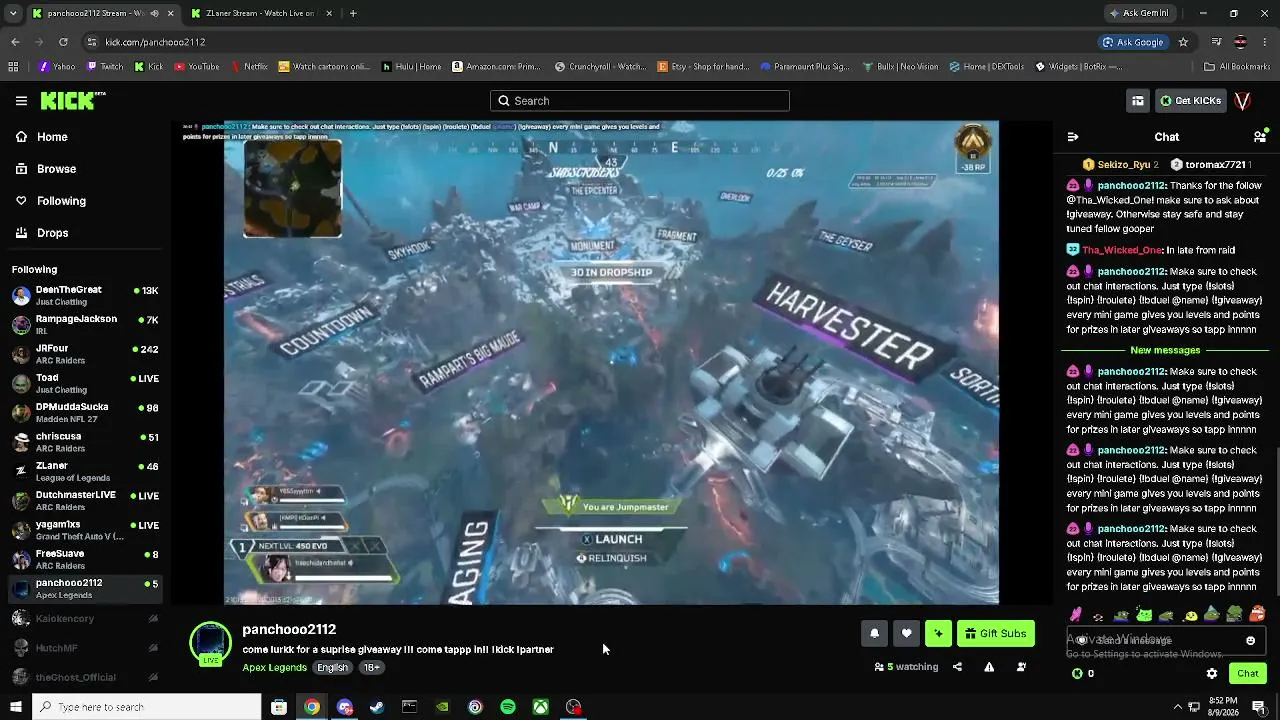This screenshot has height=720, width=1280.
Task: Open the panchooo2112 streamer avatar
Action: pos(210,643)
